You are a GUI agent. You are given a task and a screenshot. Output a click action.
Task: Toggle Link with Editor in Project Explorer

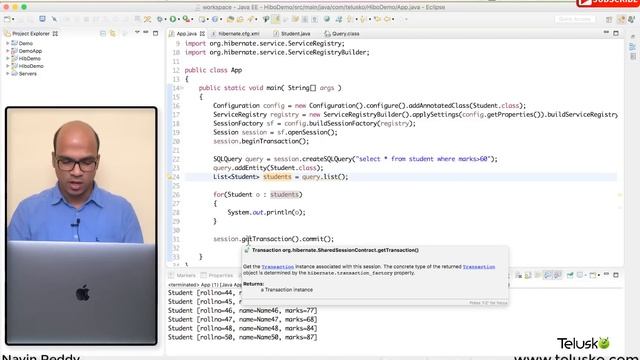click(113, 33)
